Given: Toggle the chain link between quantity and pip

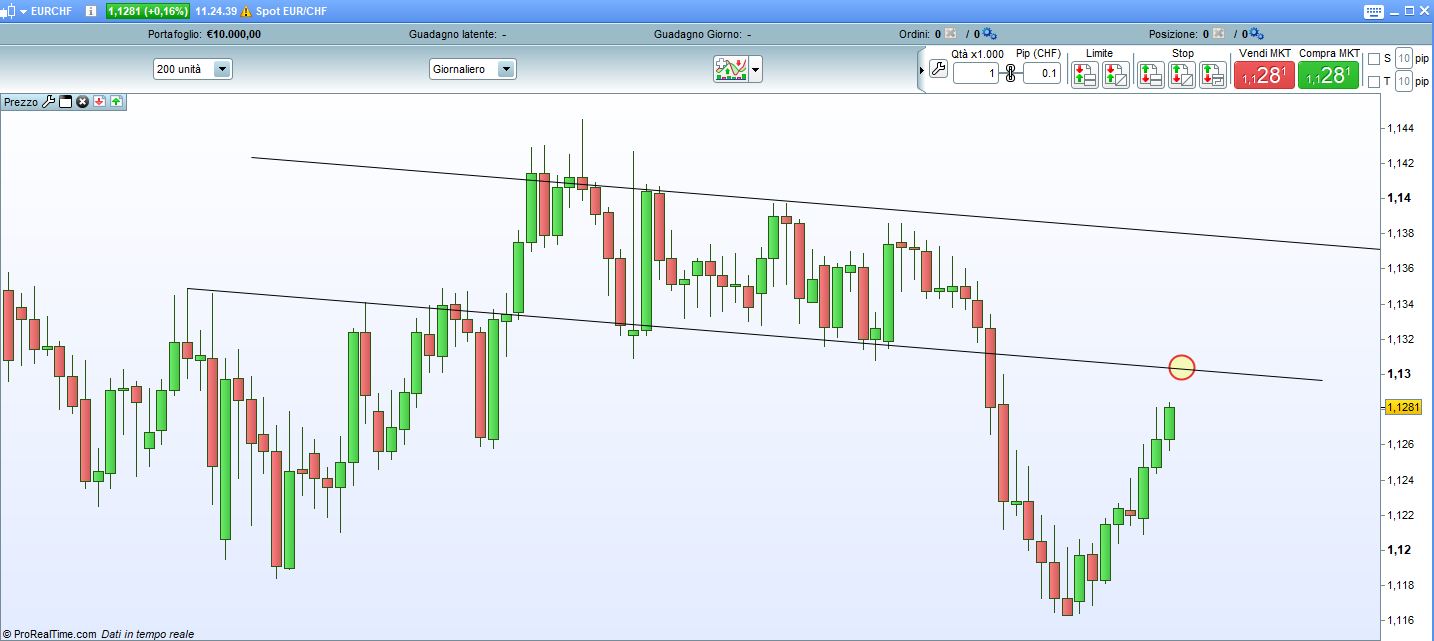Looking at the screenshot, I should pos(1010,73).
